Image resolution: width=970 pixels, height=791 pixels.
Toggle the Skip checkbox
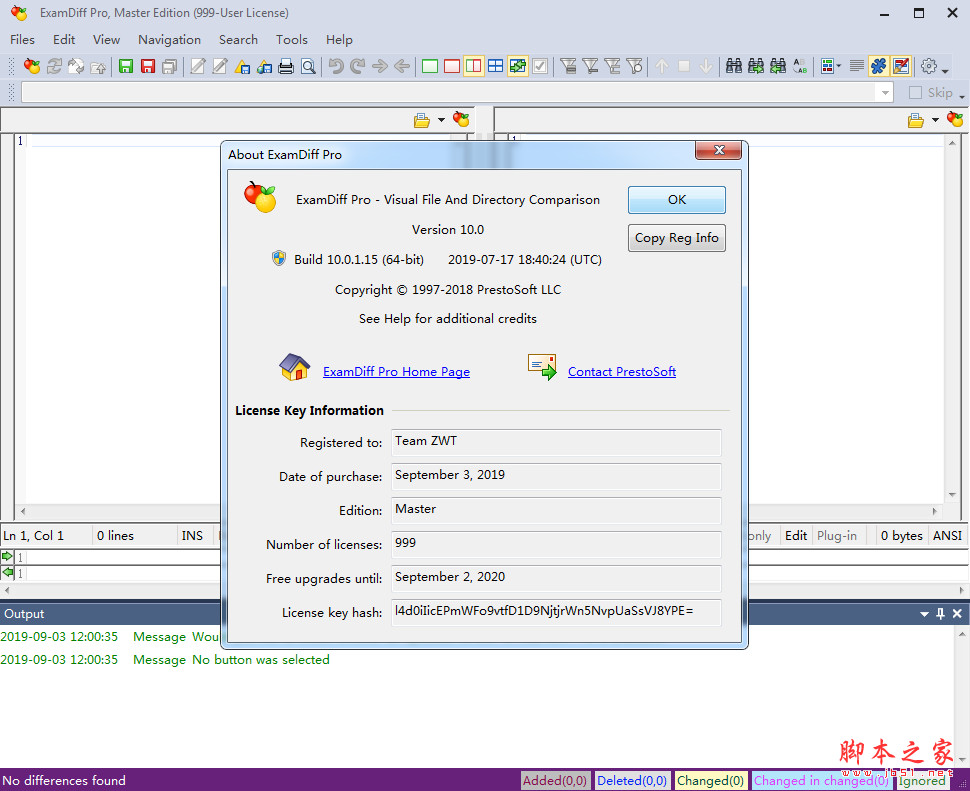click(x=916, y=93)
